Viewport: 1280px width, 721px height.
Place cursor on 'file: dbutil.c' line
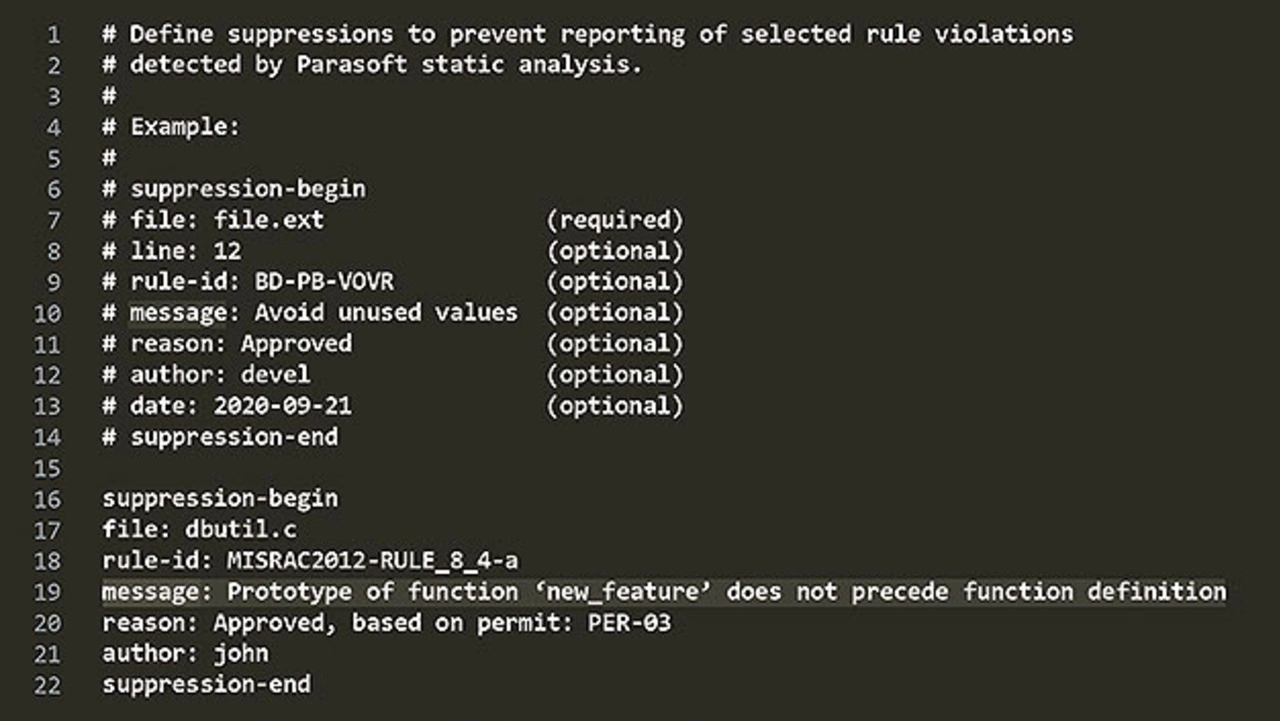click(x=199, y=530)
